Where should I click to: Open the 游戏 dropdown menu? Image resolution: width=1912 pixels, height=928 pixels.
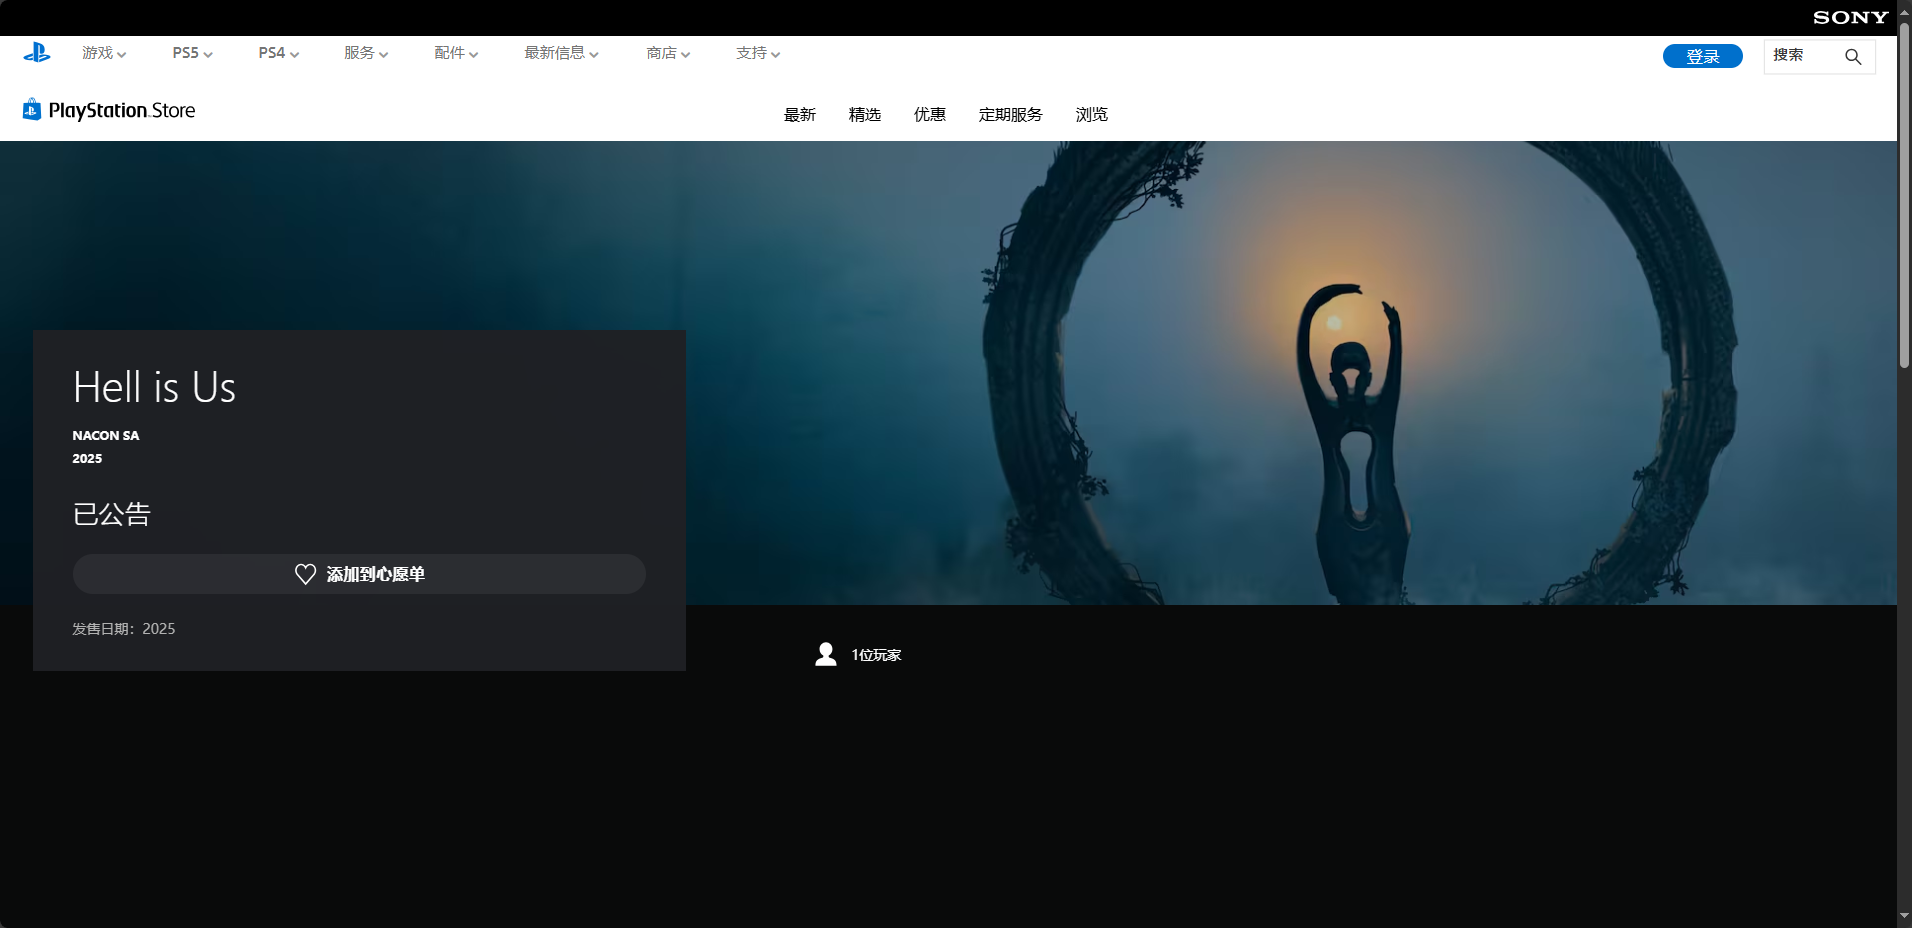(x=104, y=53)
